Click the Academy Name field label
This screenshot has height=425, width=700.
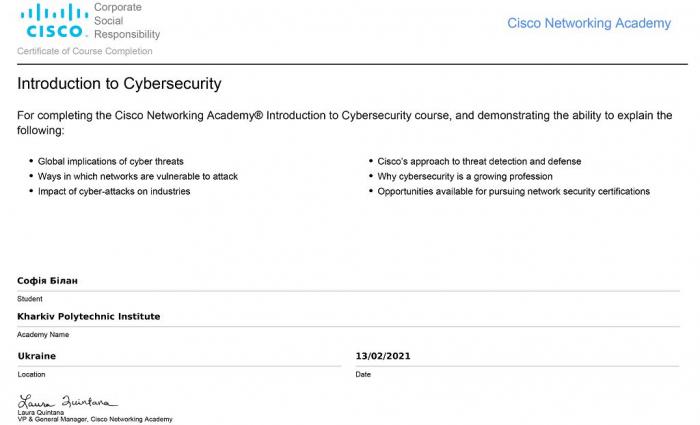pos(43,334)
